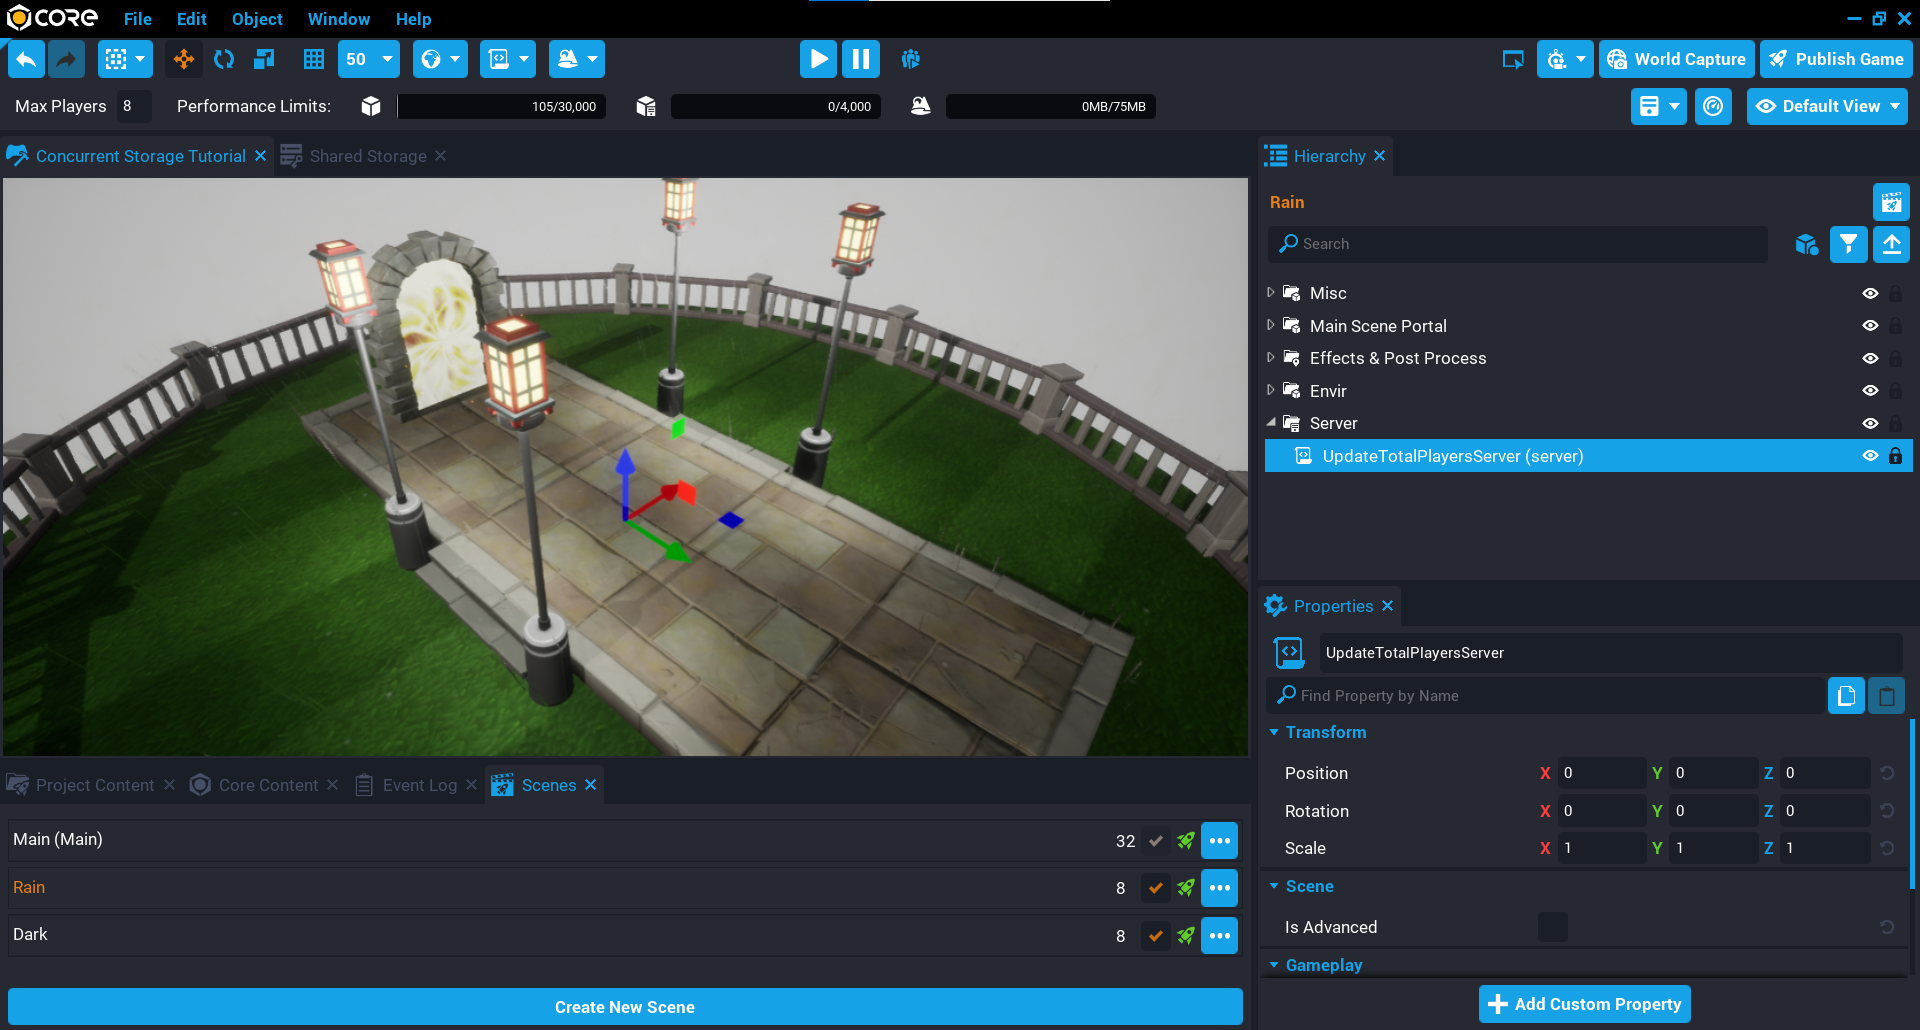Toggle visibility of Misc folder
The height and width of the screenshot is (1030, 1920).
(x=1869, y=294)
